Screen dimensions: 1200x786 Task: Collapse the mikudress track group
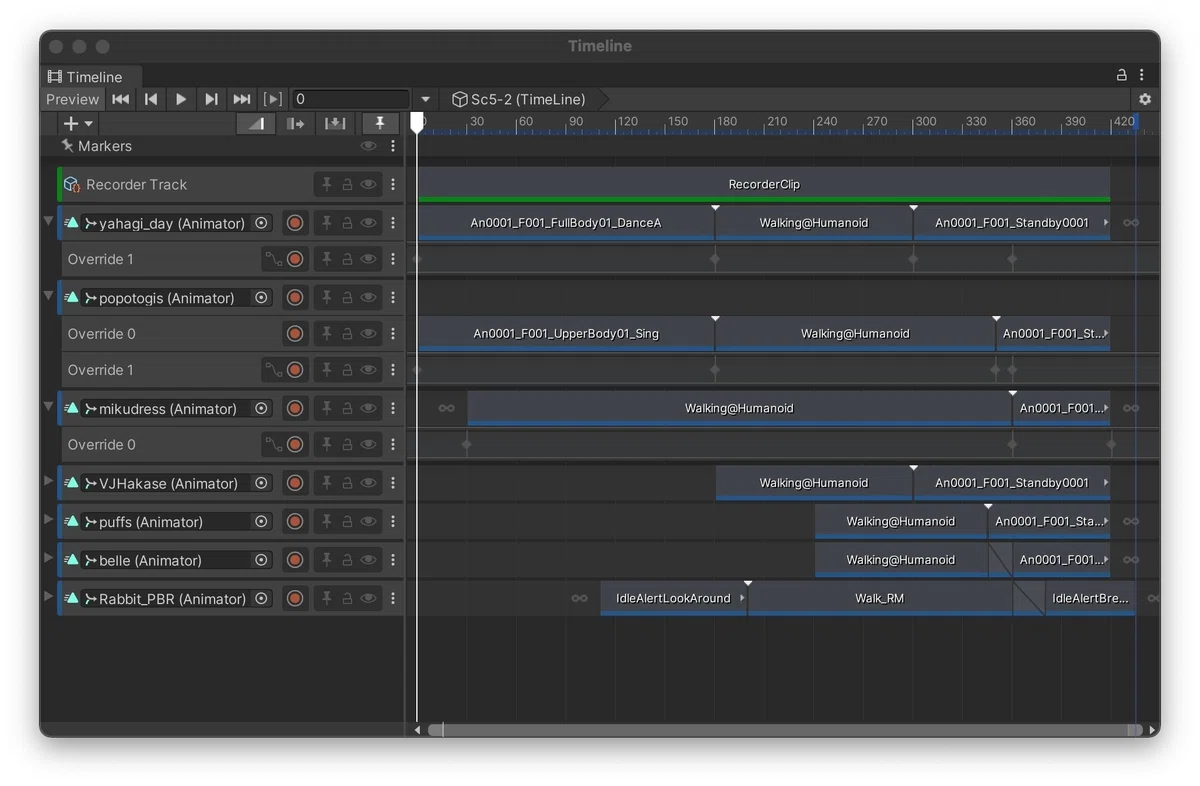[48, 407]
